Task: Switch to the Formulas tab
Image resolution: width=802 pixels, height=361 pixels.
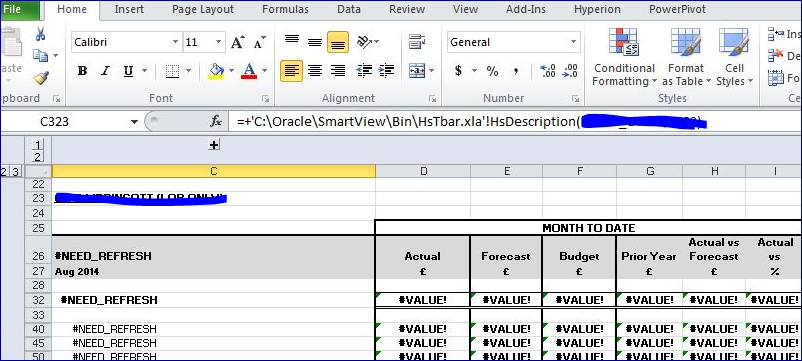Action: click(285, 9)
